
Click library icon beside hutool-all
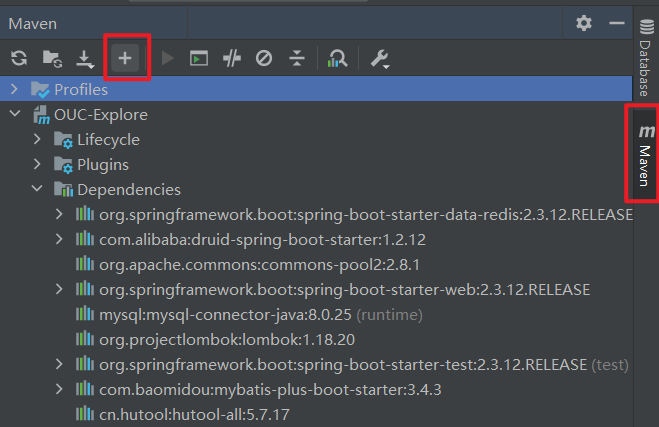85,414
